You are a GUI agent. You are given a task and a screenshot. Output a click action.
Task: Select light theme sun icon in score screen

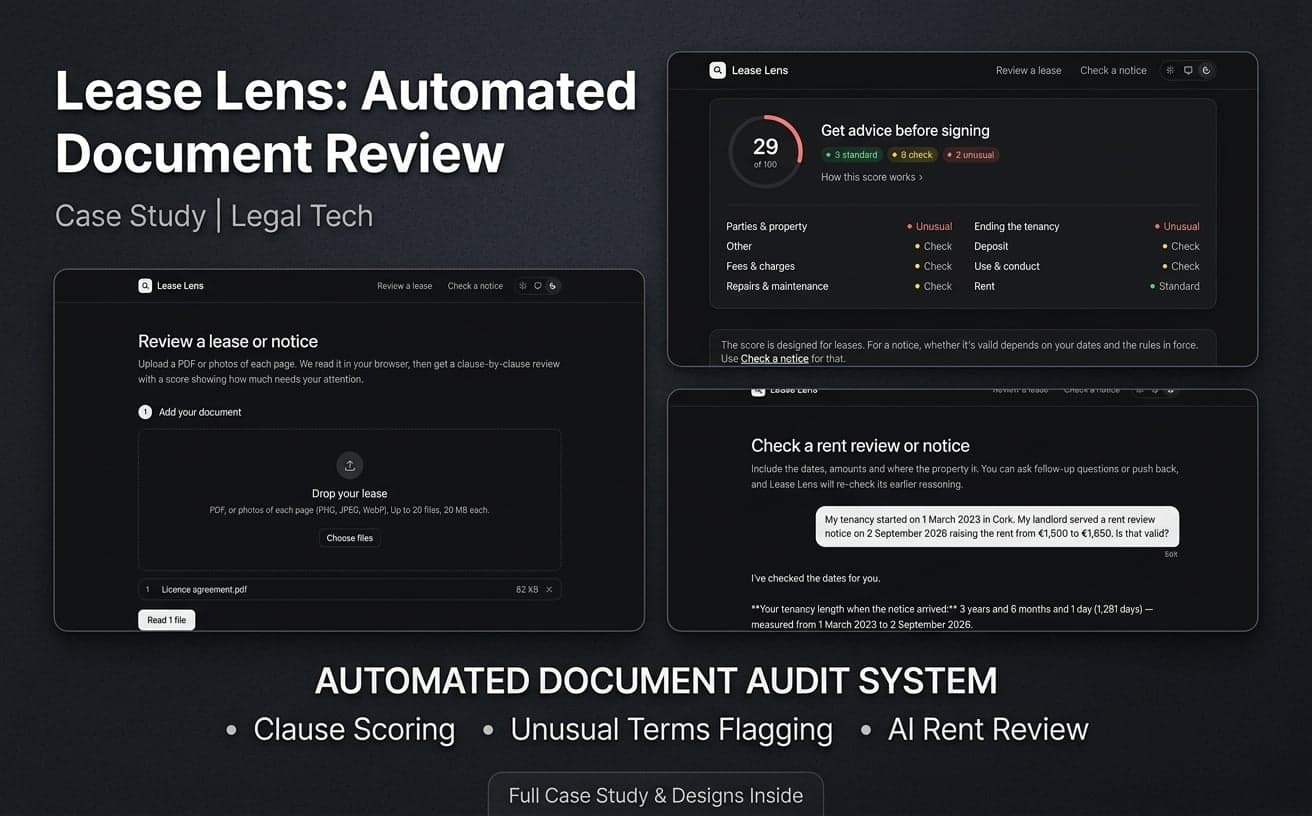coord(1170,71)
